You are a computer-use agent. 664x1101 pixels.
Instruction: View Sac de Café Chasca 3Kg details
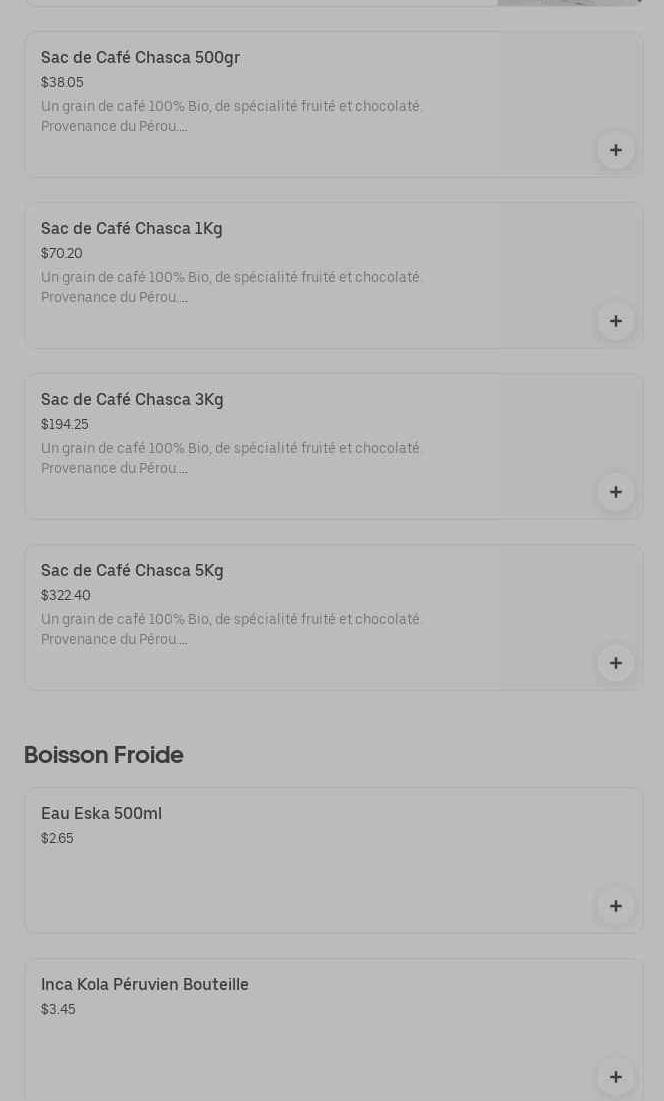(132, 400)
